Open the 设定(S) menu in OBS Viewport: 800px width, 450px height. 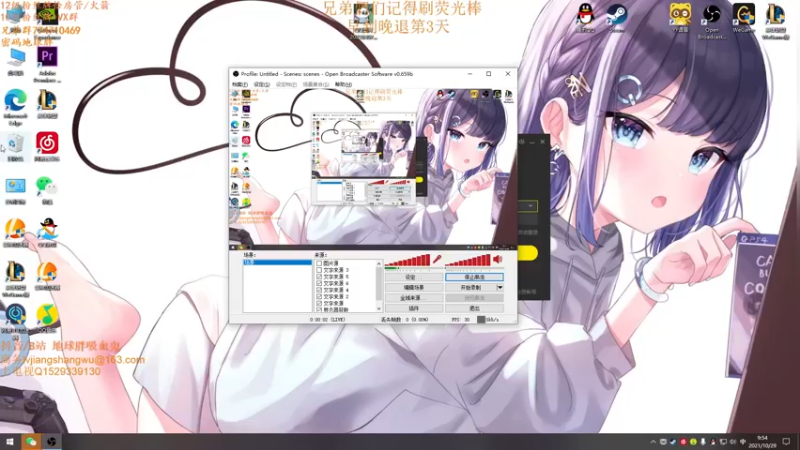262,84
